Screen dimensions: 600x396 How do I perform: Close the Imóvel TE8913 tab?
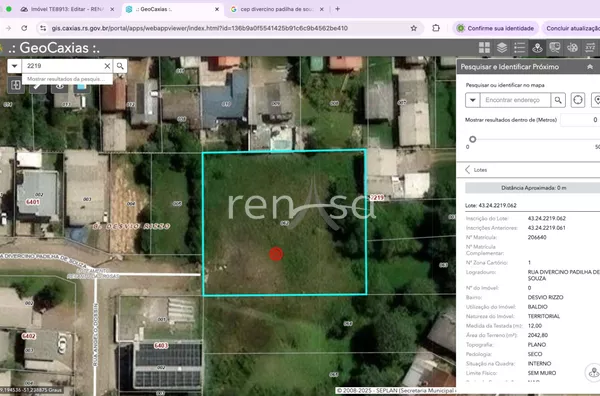(x=112, y=9)
